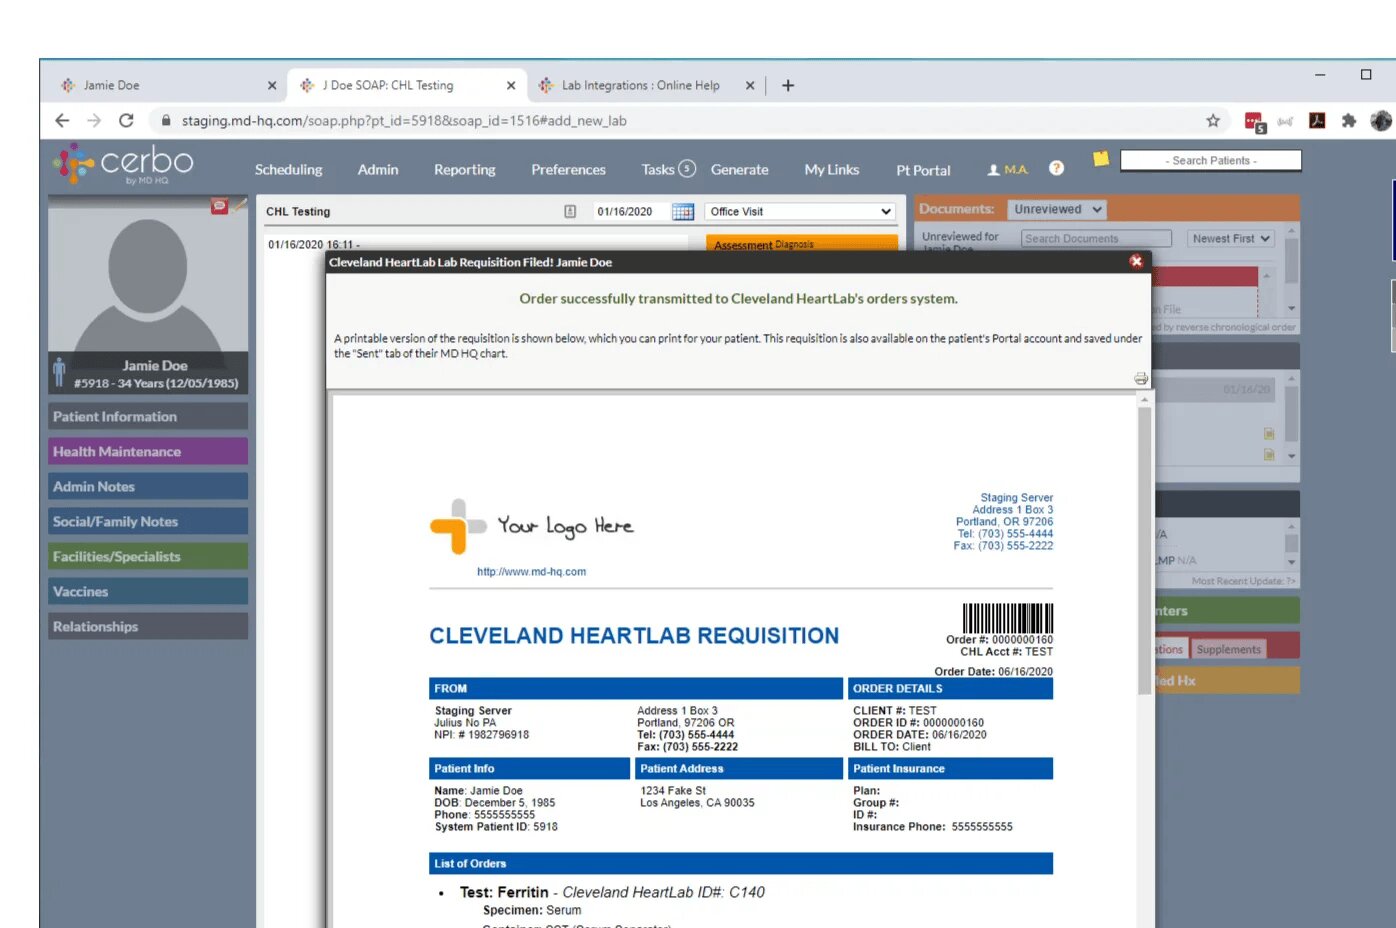Print the requisition using the printer icon
The width and height of the screenshot is (1396, 928).
pyautogui.click(x=1141, y=379)
